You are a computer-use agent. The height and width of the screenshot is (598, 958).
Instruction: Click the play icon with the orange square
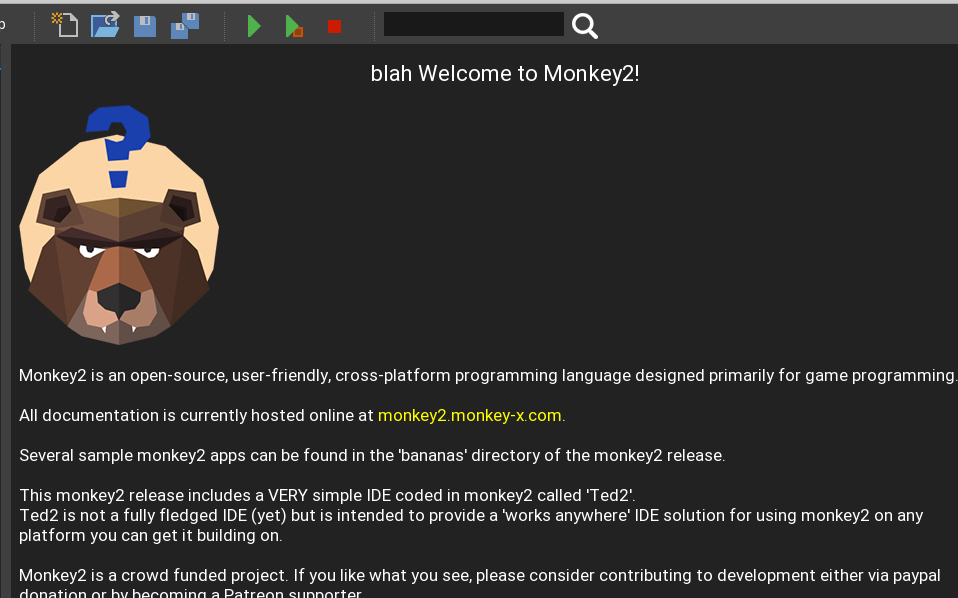(x=294, y=26)
